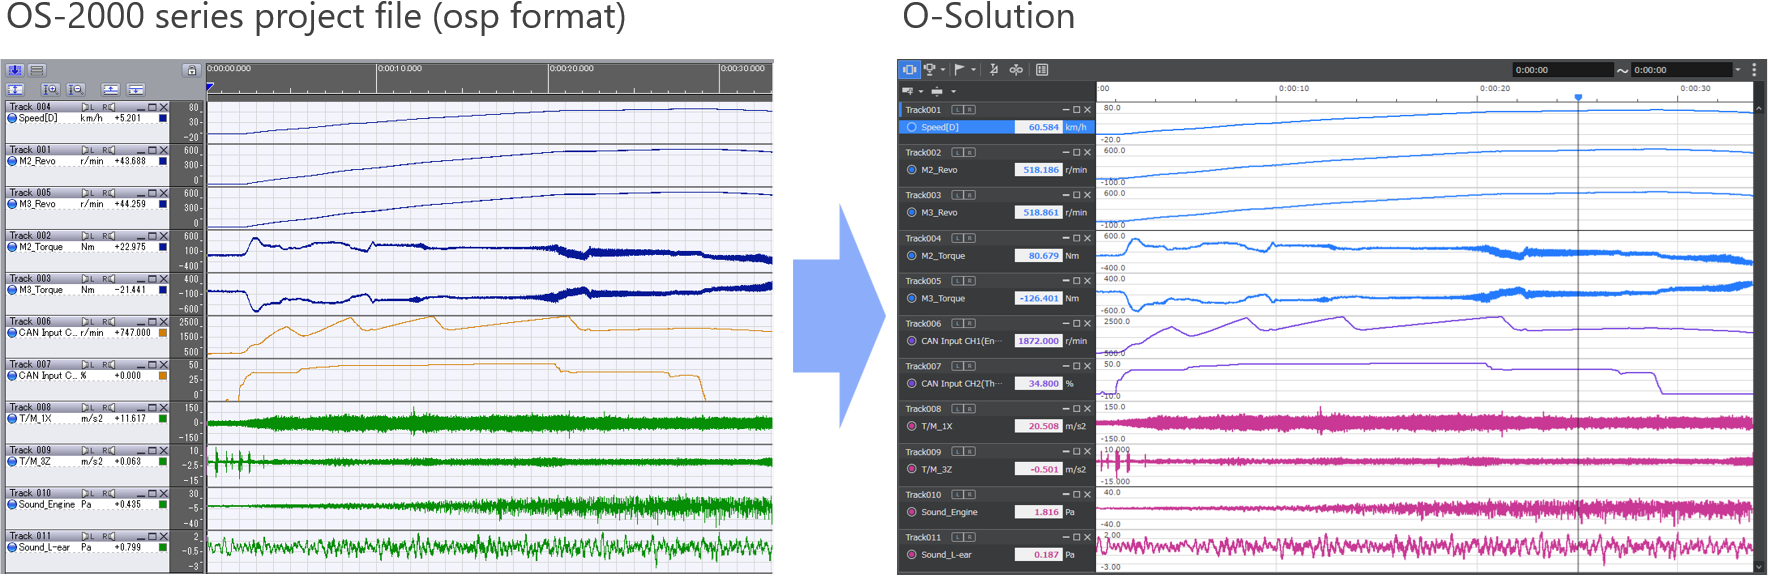Click the blue color swatch for Speed[D]

163,118
